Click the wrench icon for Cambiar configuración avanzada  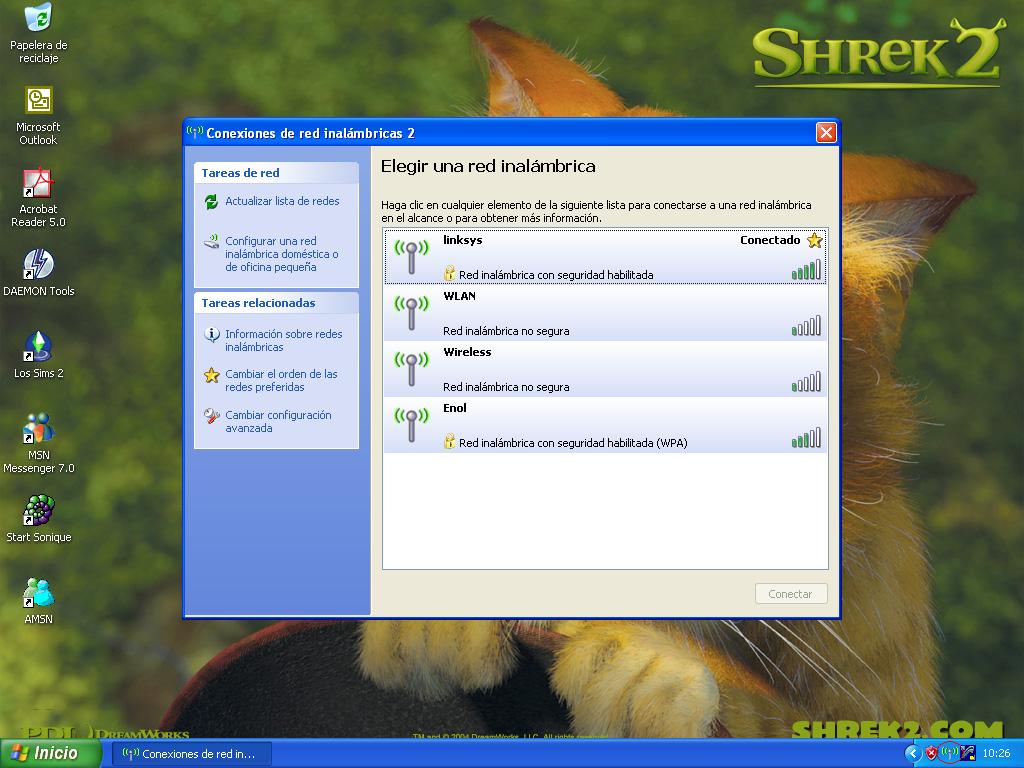pyautogui.click(x=212, y=416)
